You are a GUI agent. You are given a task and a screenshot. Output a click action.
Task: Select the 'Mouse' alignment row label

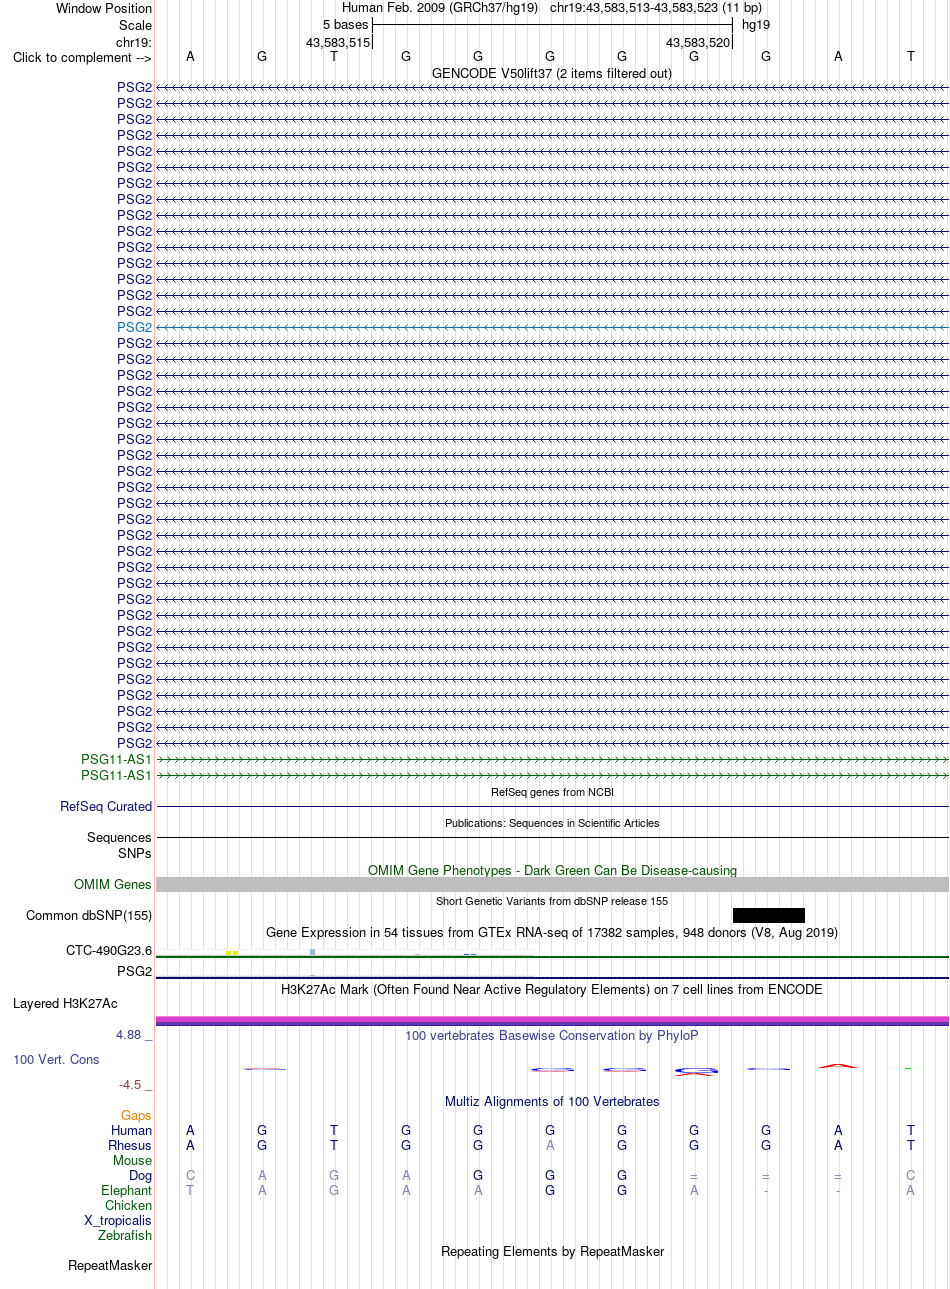(132, 1160)
